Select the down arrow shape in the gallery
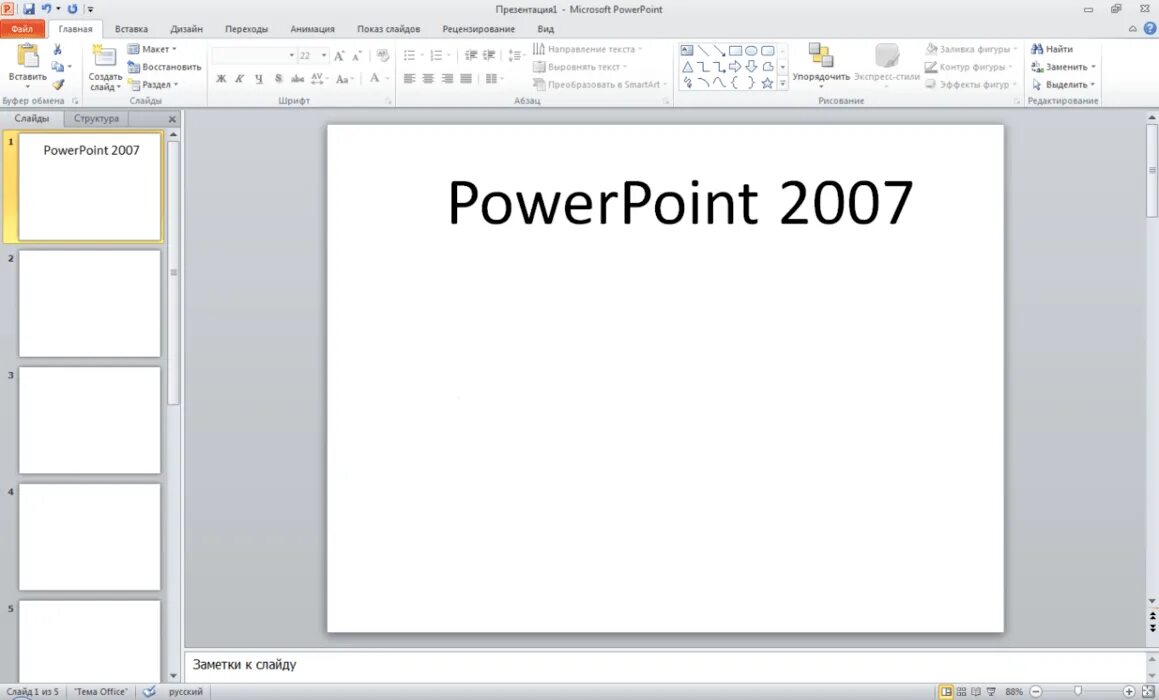Image resolution: width=1159 pixels, height=700 pixels. [x=751, y=67]
